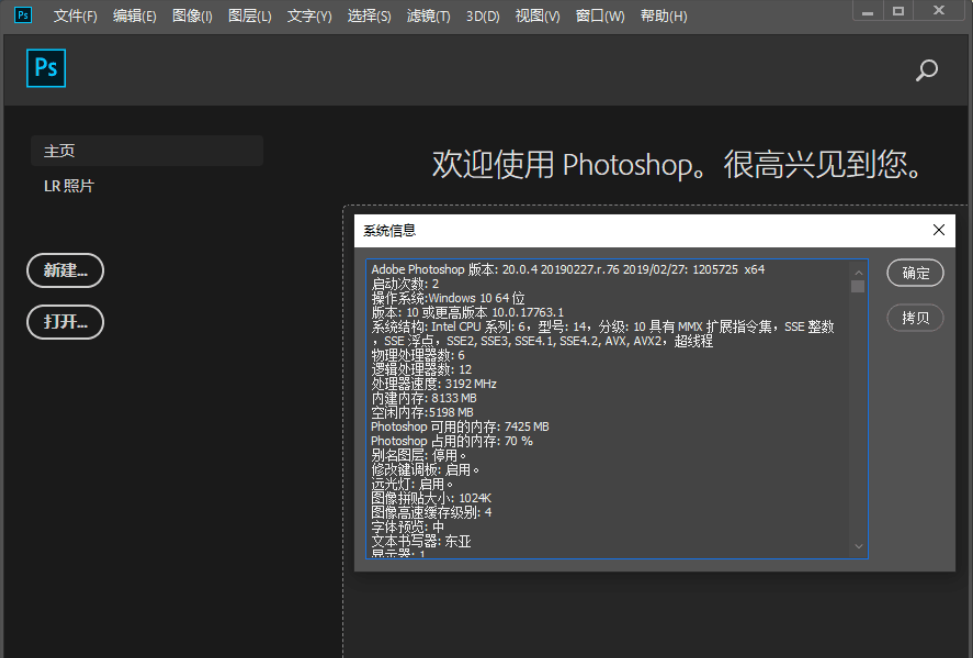974x658 pixels.
Task: Click the 新建... button
Action: [65, 270]
